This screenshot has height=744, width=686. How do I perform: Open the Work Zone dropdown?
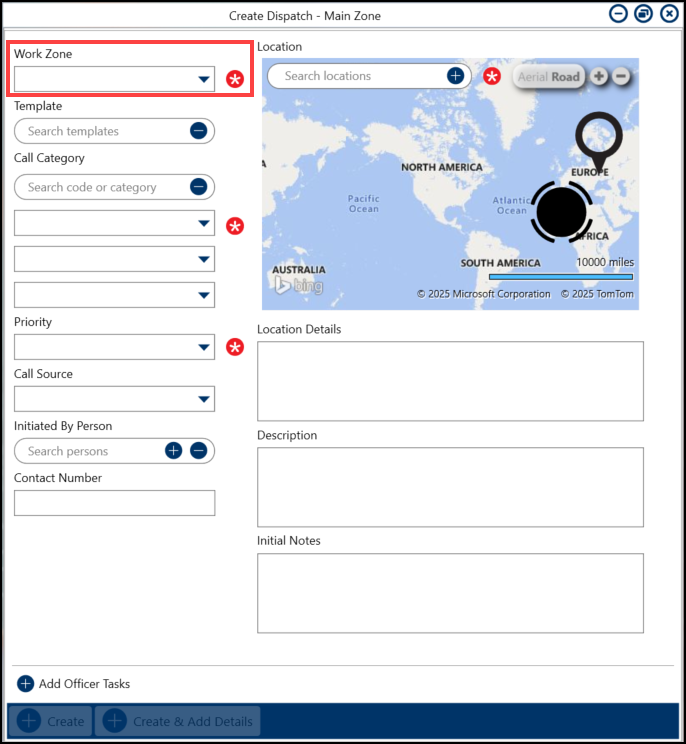[x=114, y=79]
